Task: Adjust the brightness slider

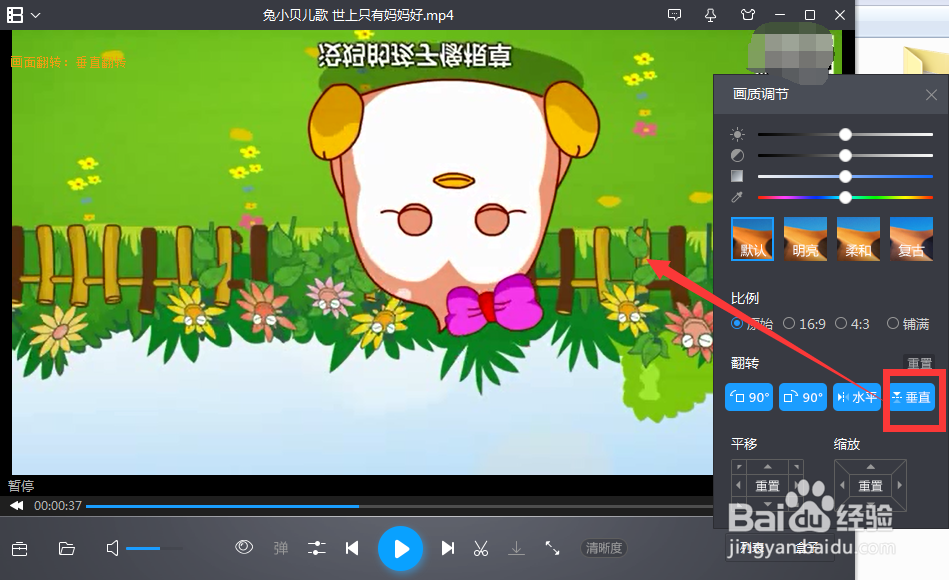Action: click(845, 134)
